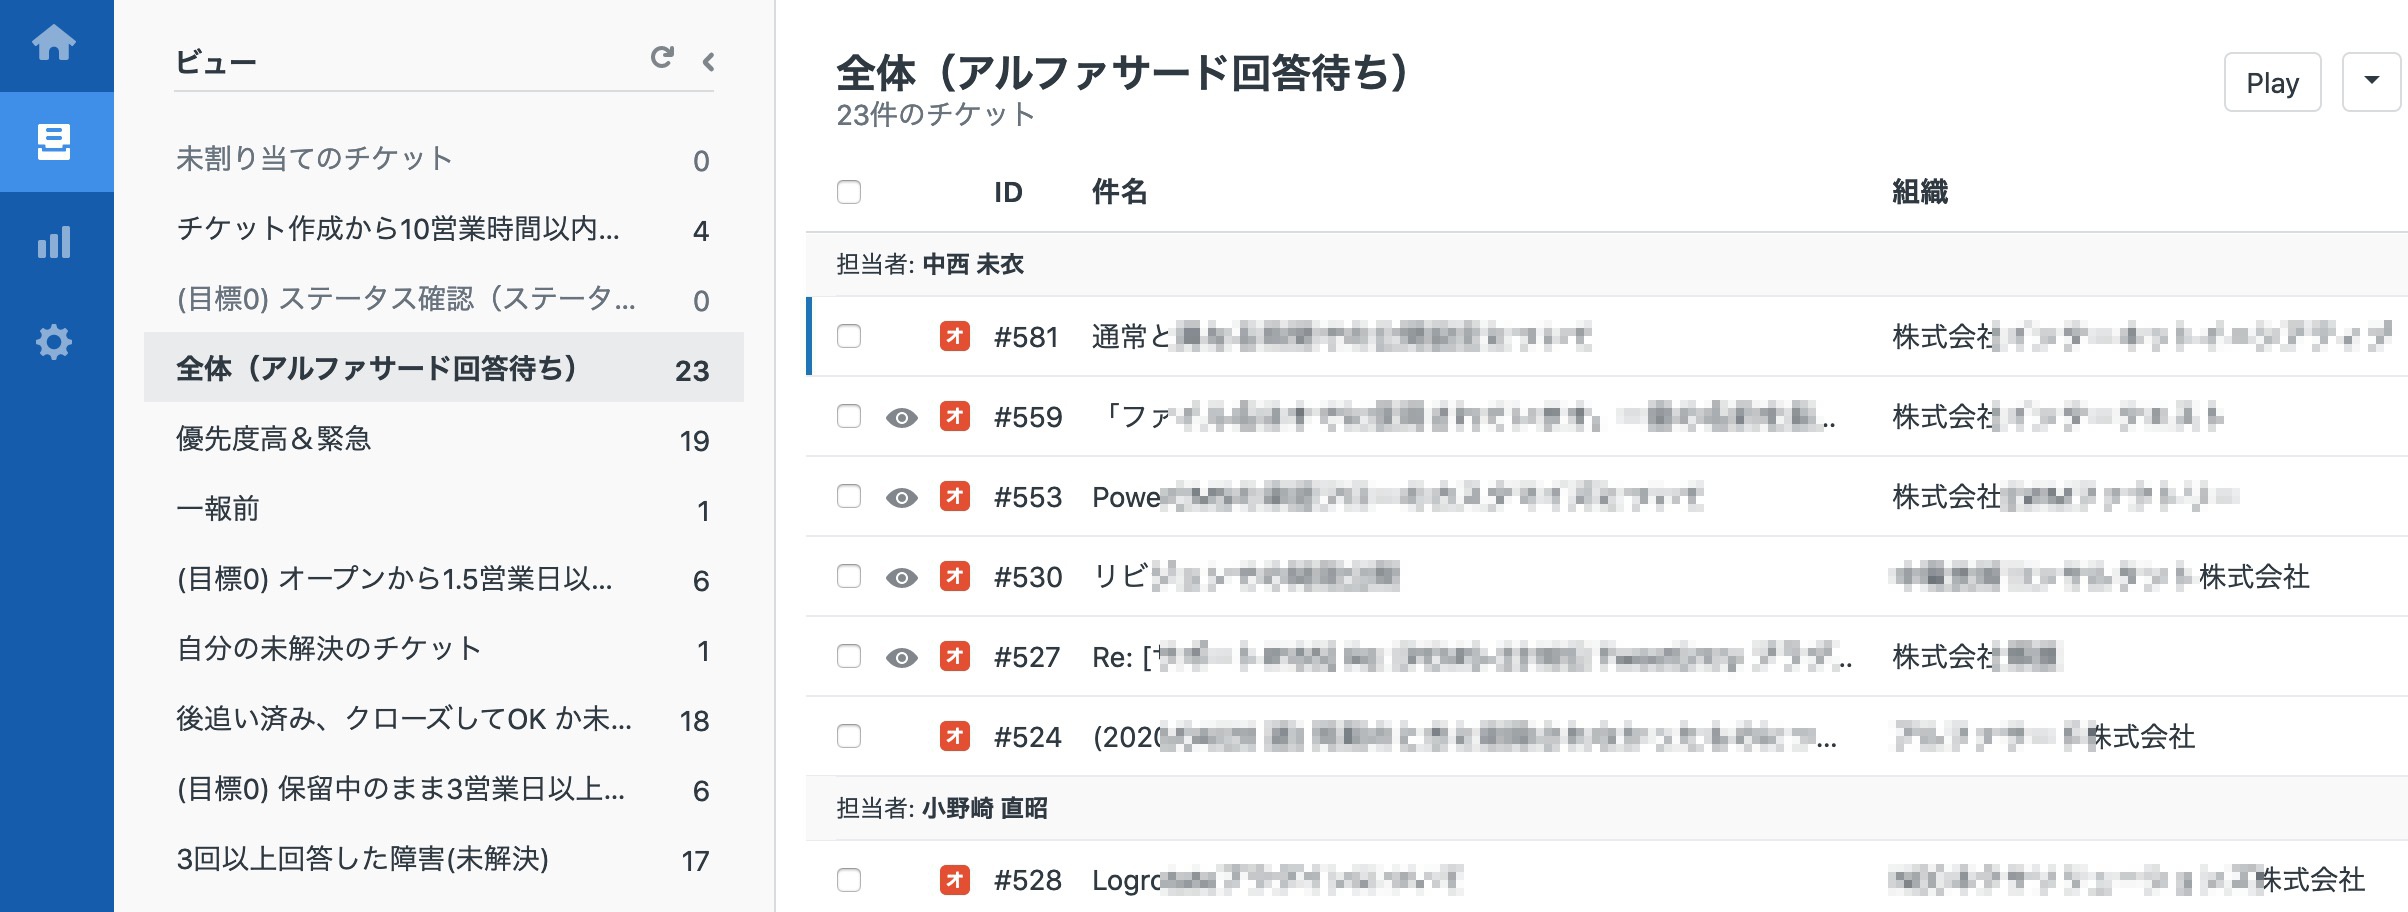Open the Admin settings gear icon
2408x912 pixels.
(x=54, y=342)
